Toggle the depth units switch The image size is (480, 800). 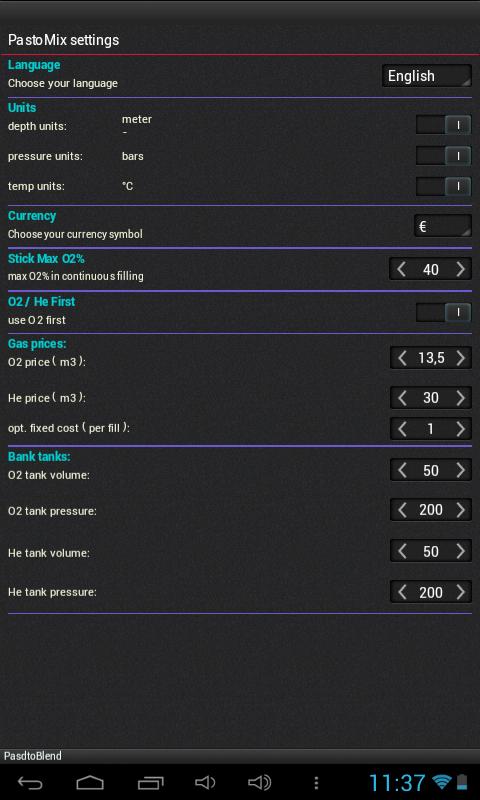click(443, 125)
